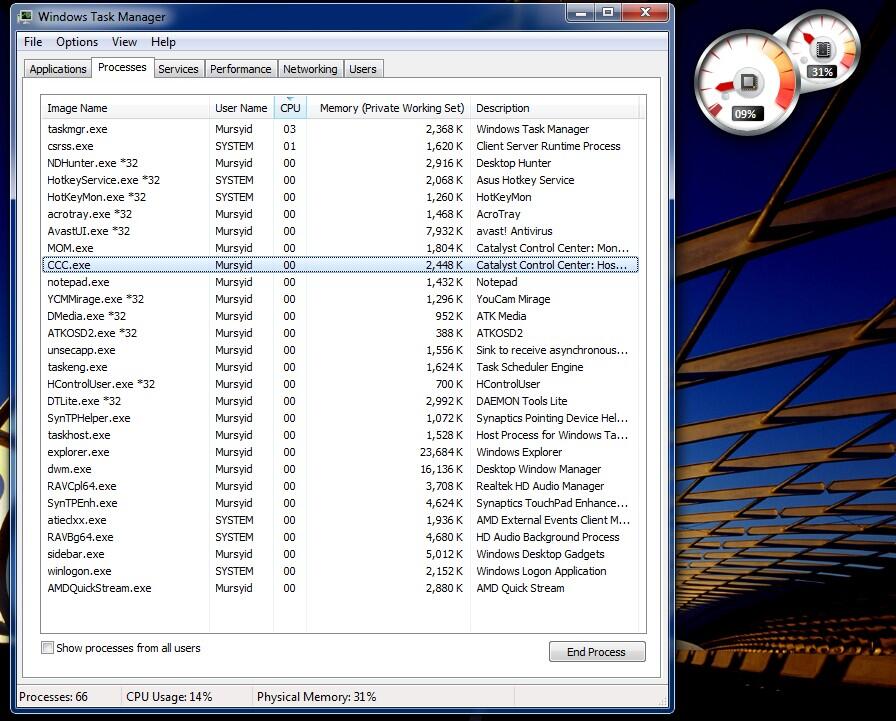Select the AvastUI.exe *32 process
The width and height of the screenshot is (896, 721).
click(x=341, y=231)
